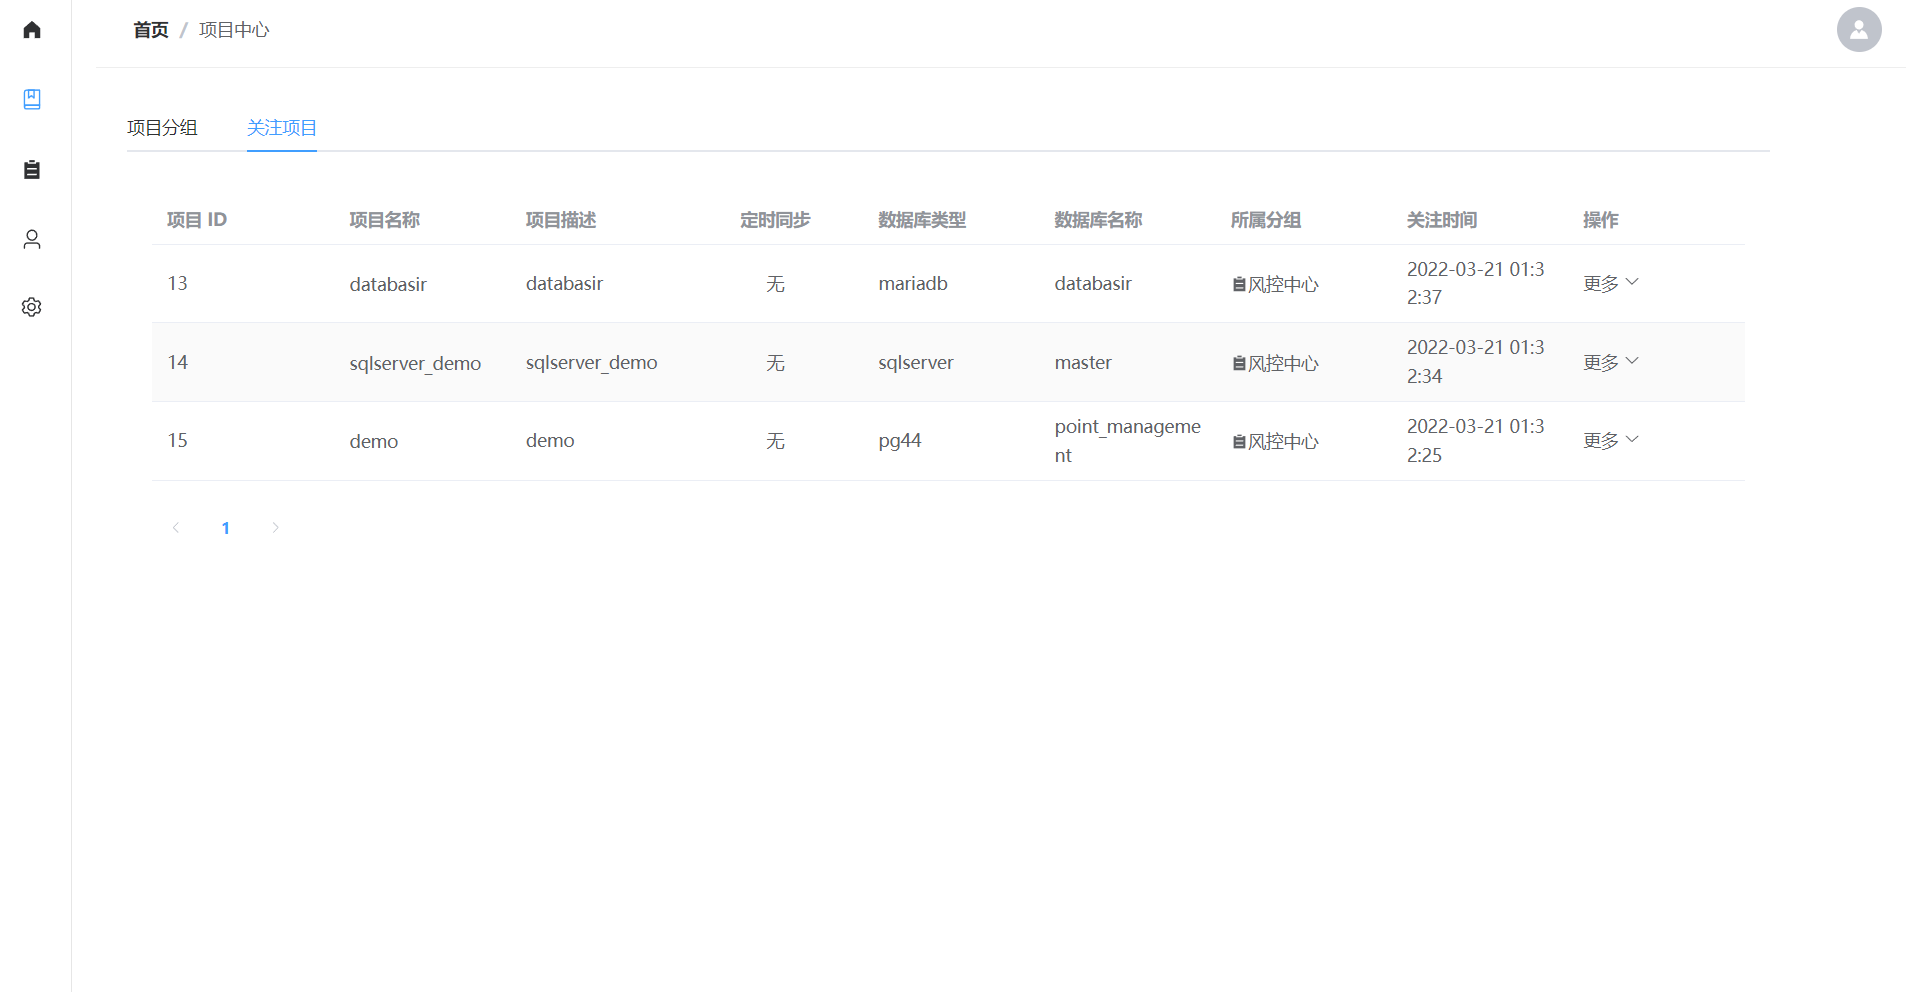Switch to the 项目分组 tab
This screenshot has height=992, width=1906.
coord(162,128)
